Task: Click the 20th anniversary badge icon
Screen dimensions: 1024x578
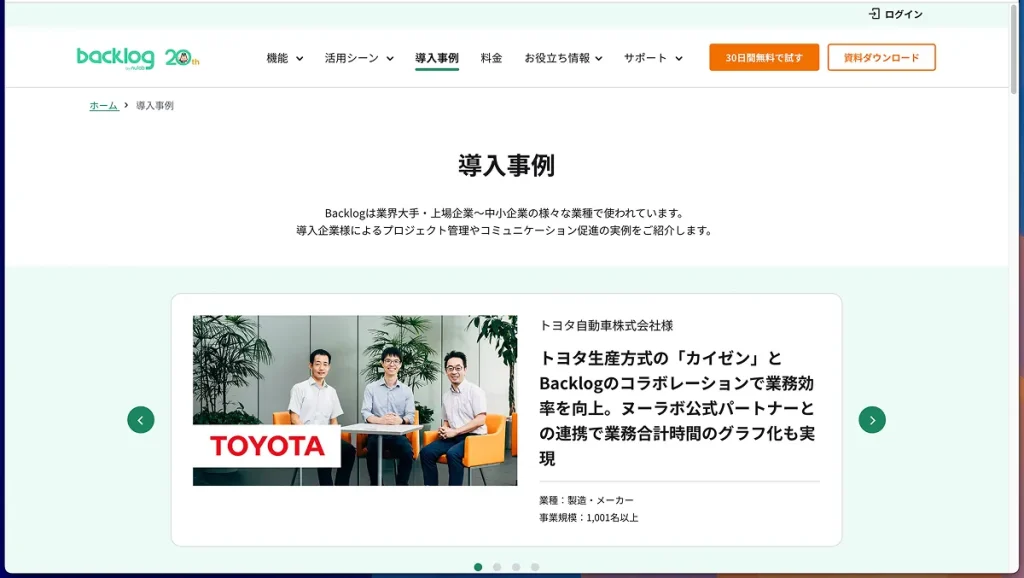Action: click(x=182, y=57)
